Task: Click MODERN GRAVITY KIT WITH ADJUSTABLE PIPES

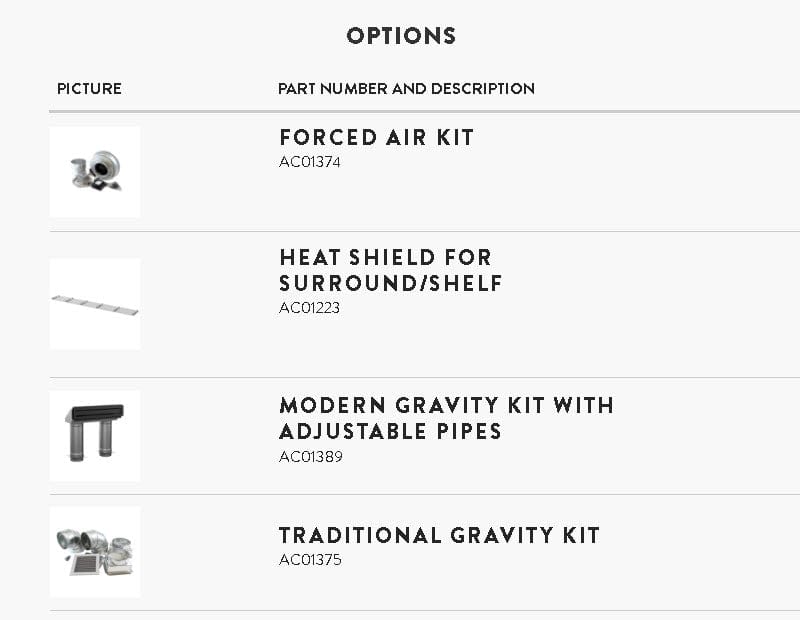Action: (446, 418)
